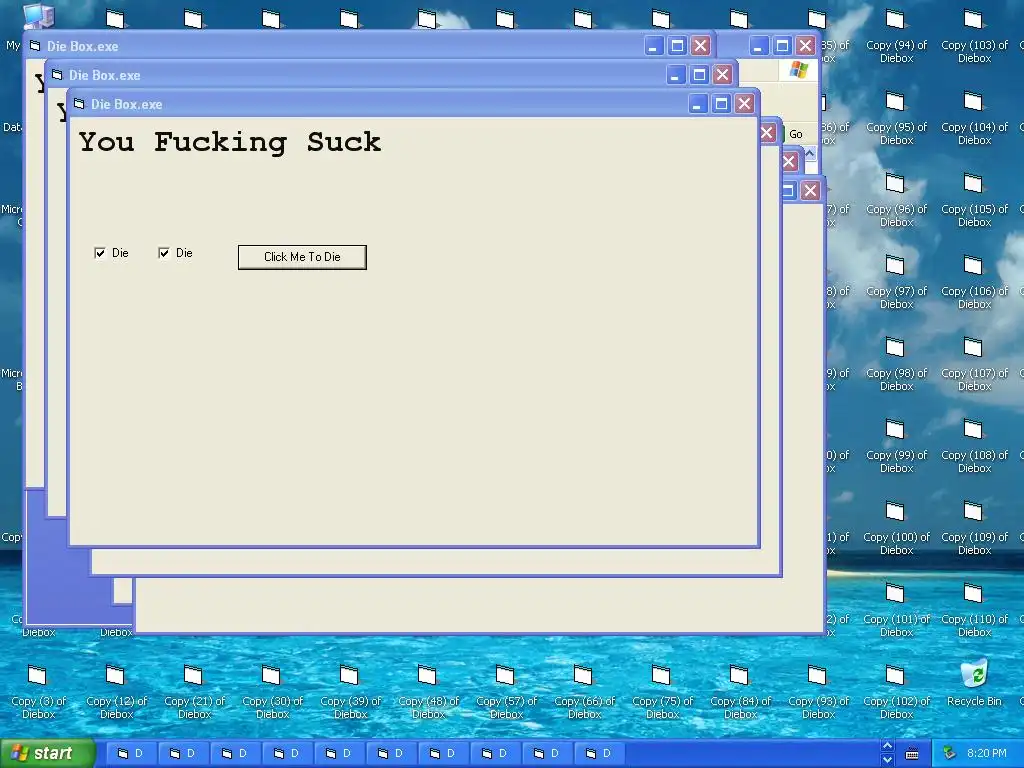This screenshot has width=1024, height=768.
Task: Minimize the frontmost Die Box.exe window
Action: 697,104
